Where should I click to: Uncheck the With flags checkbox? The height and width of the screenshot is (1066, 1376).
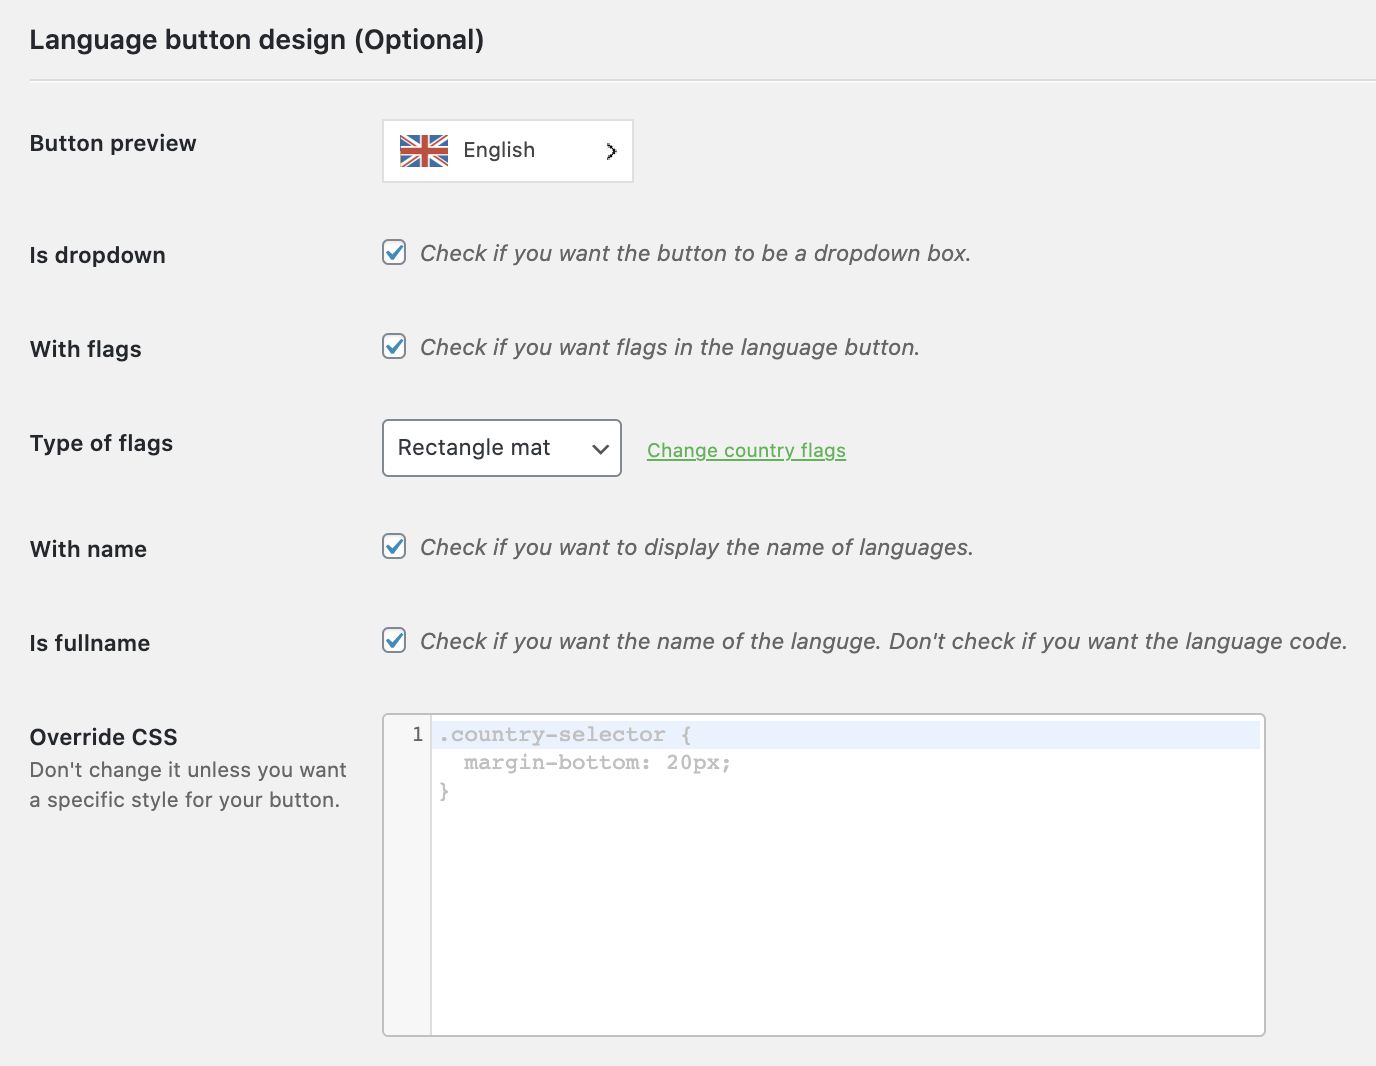[x=395, y=346]
